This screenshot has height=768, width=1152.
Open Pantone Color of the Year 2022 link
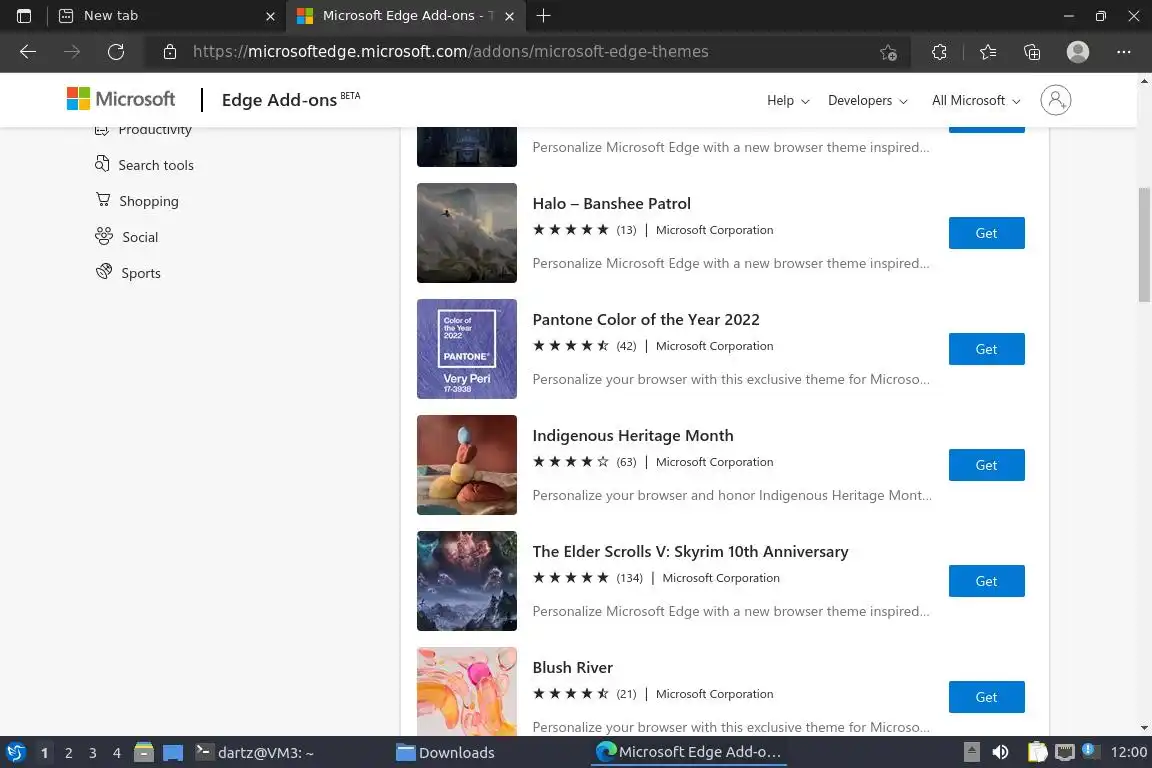point(646,320)
